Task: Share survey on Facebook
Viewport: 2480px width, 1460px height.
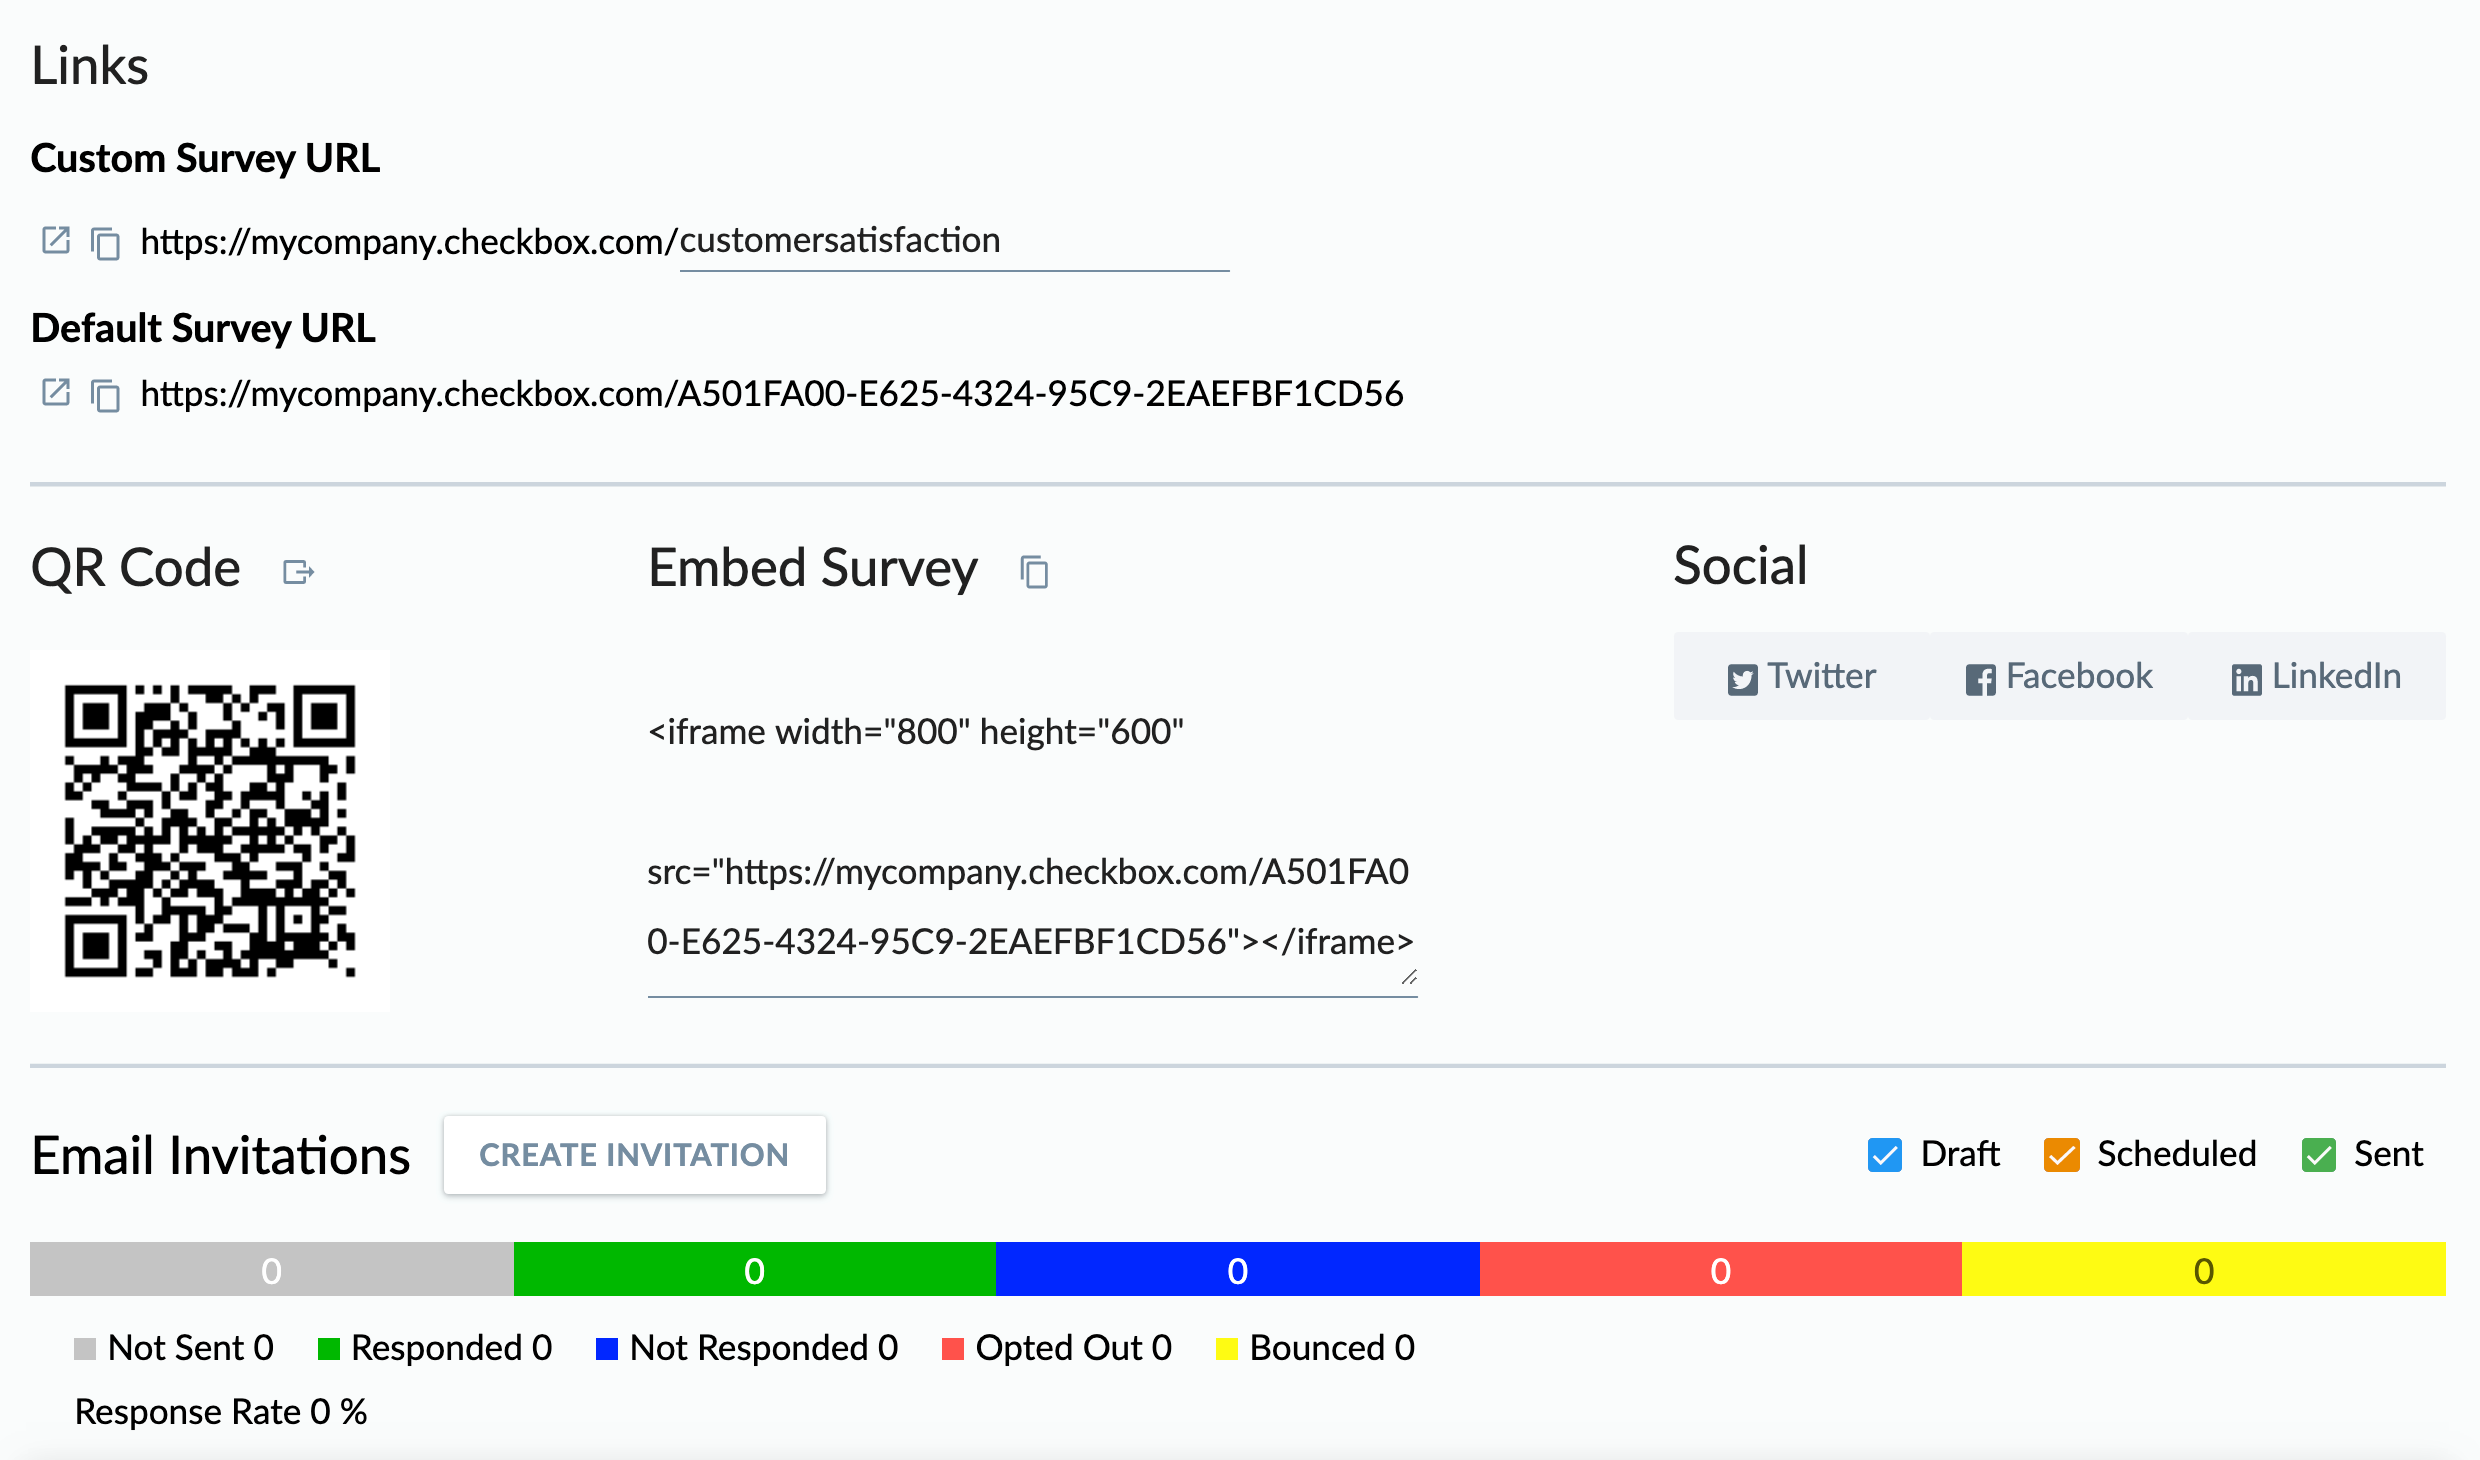Action: pos(2059,677)
